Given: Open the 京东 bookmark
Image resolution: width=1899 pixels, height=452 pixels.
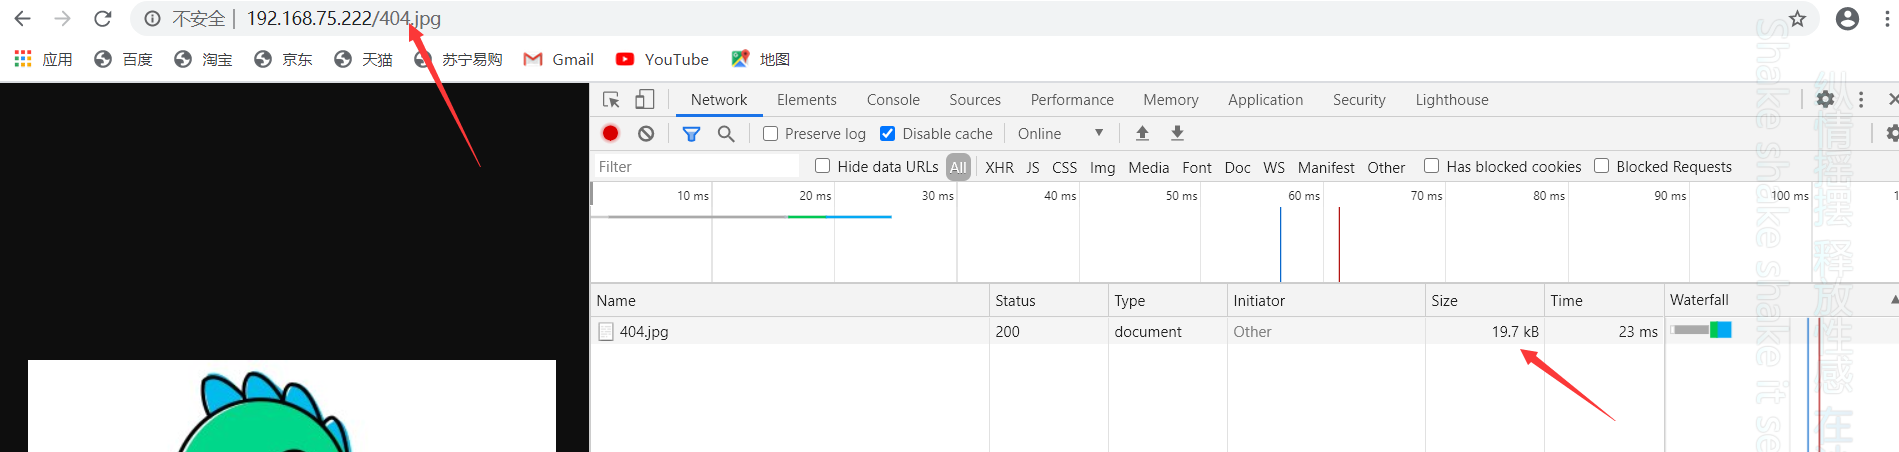Looking at the screenshot, I should pos(283,59).
